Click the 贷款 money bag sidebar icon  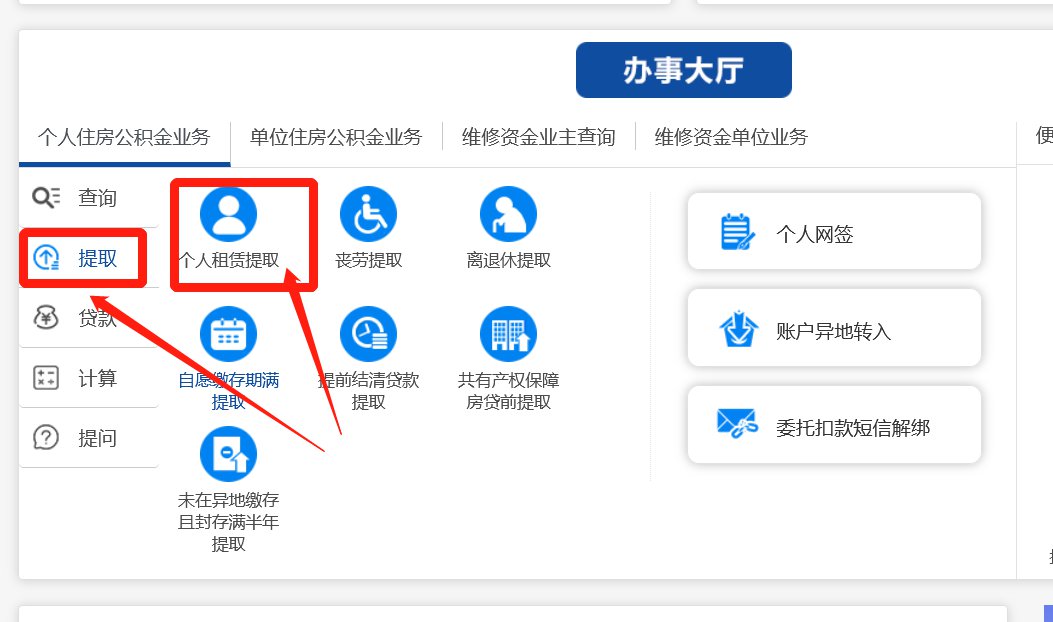(x=46, y=318)
